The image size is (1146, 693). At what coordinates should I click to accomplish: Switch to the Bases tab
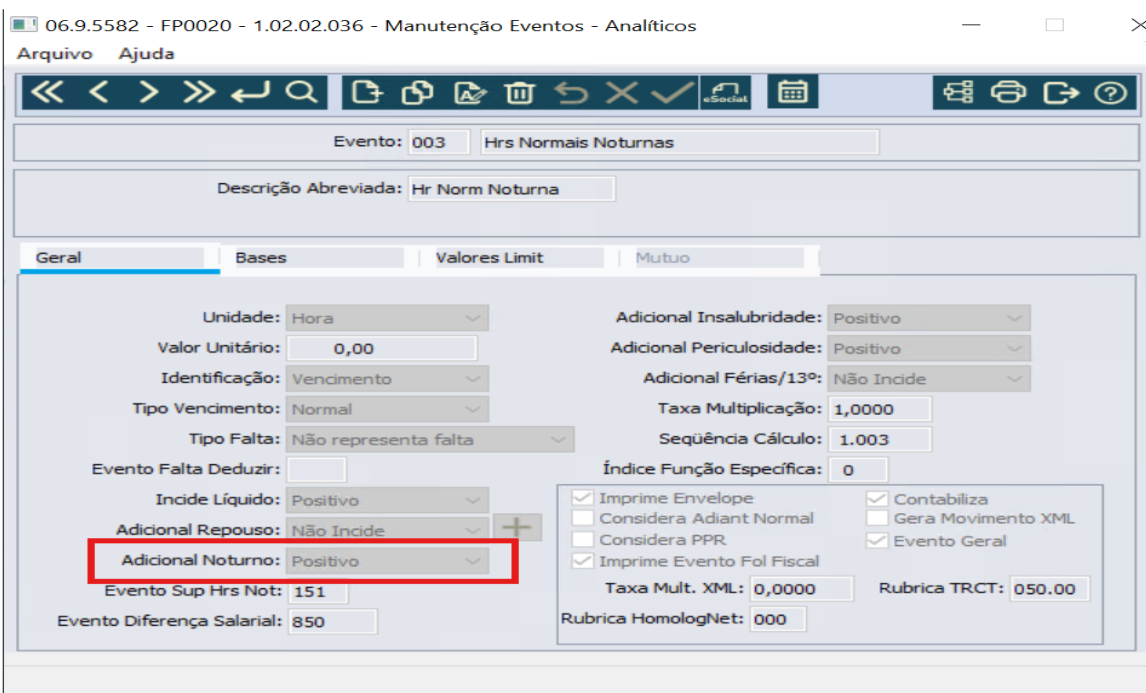coord(319,257)
